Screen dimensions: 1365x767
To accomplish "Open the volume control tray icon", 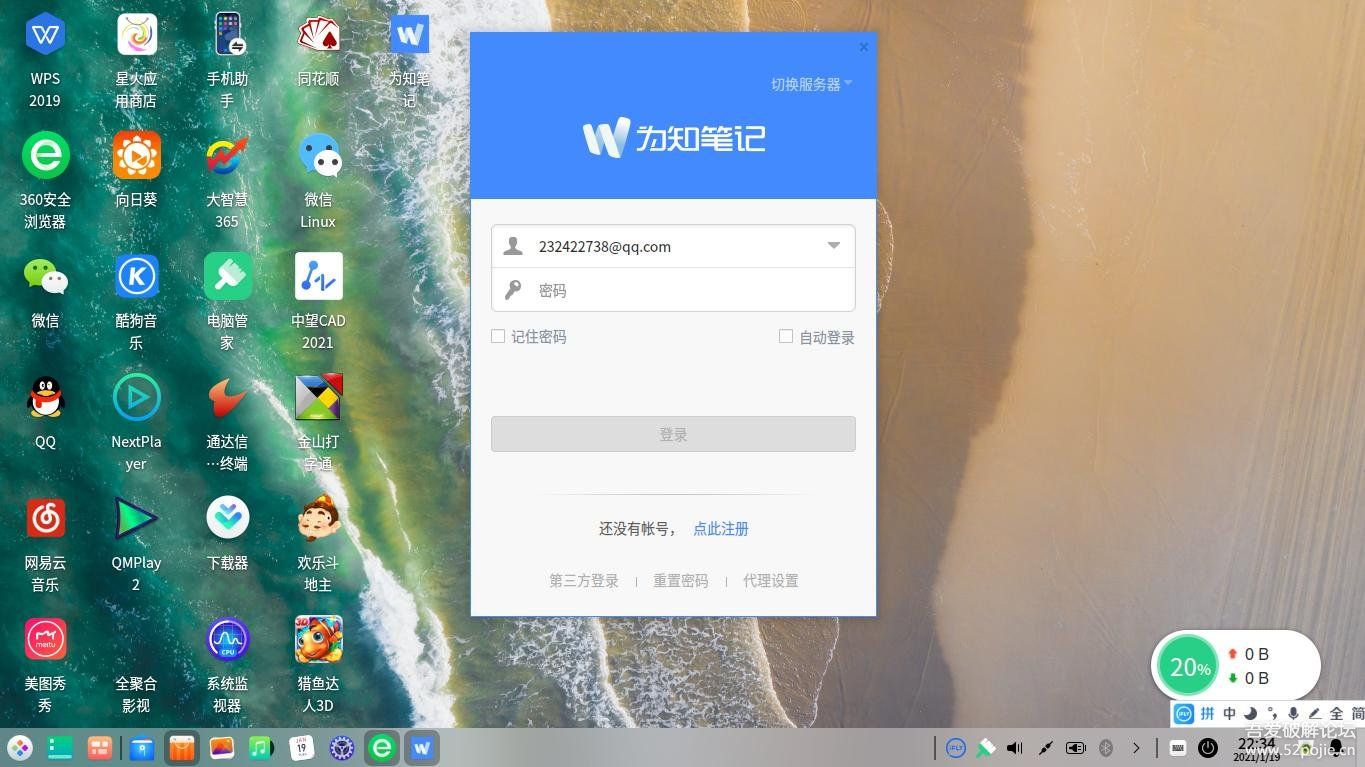I will point(1015,747).
